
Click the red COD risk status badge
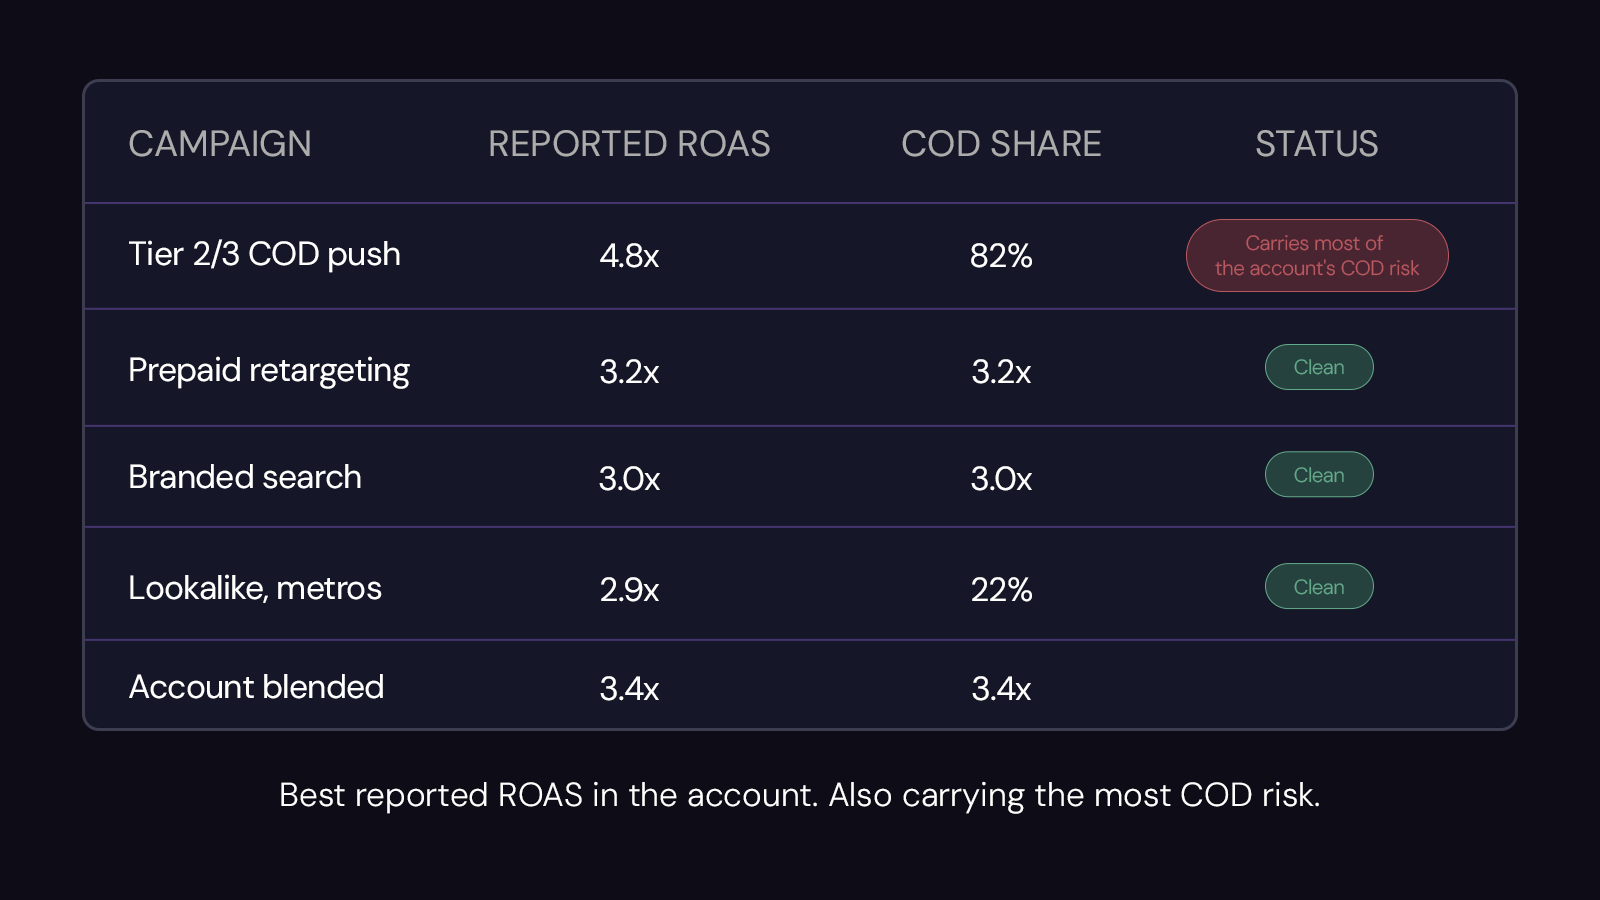(1317, 256)
